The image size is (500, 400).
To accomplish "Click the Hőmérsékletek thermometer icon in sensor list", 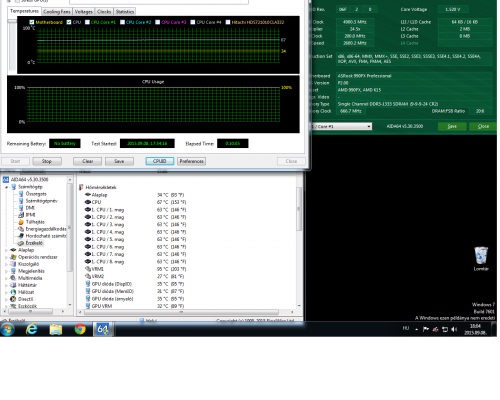I will 81,187.
